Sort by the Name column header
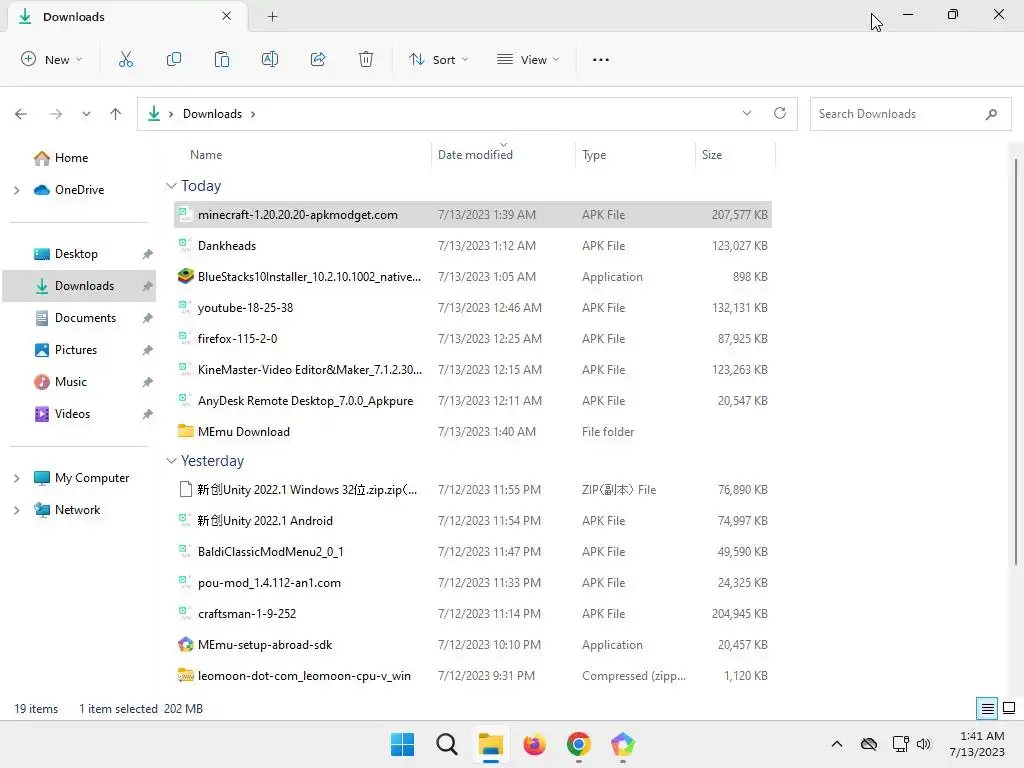The width and height of the screenshot is (1024, 768). (206, 155)
